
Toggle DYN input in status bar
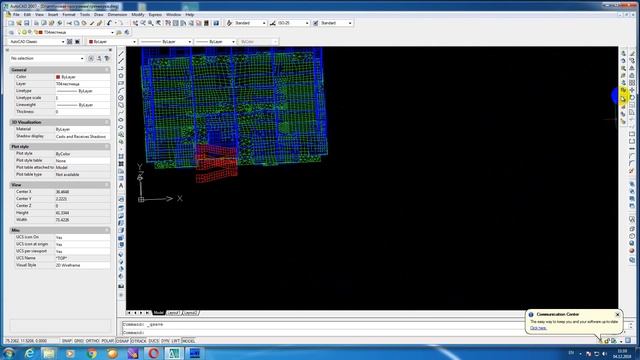pos(165,341)
